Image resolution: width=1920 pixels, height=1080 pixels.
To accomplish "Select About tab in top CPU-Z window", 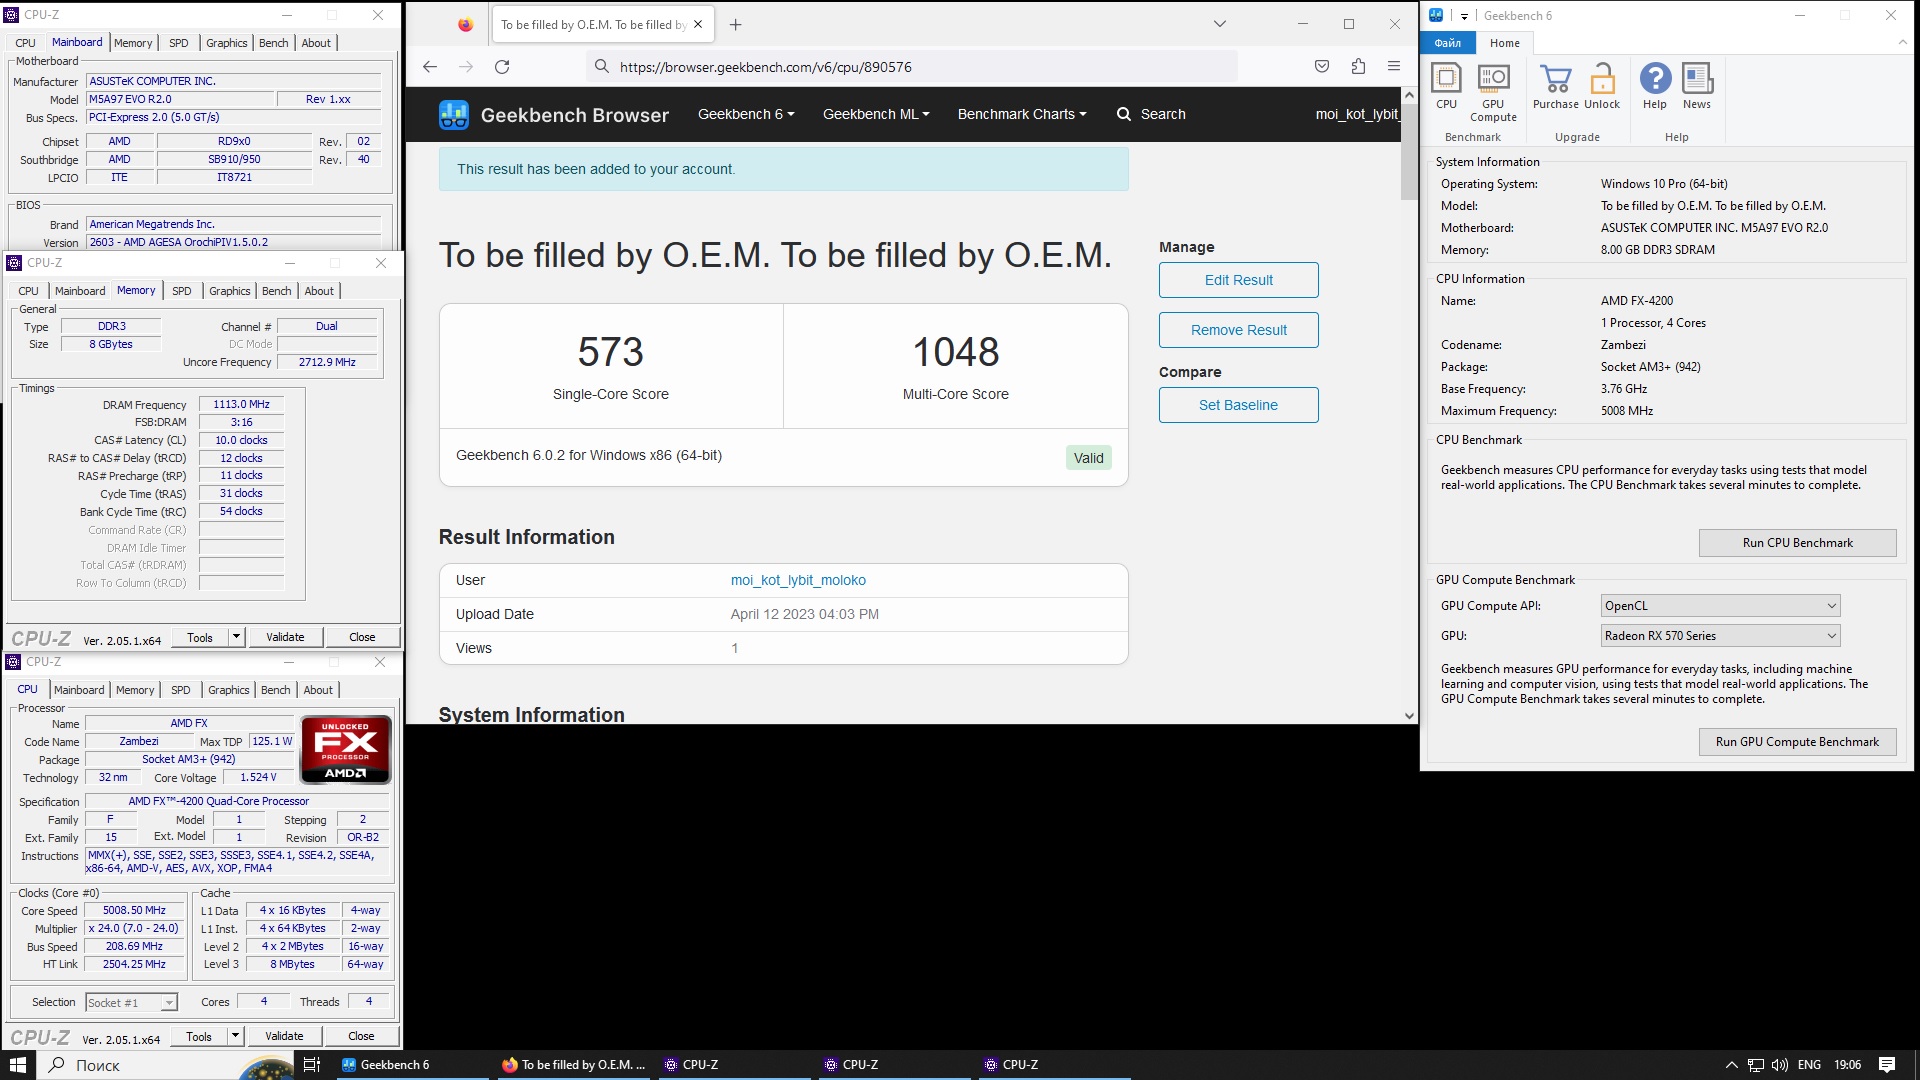I will click(316, 43).
